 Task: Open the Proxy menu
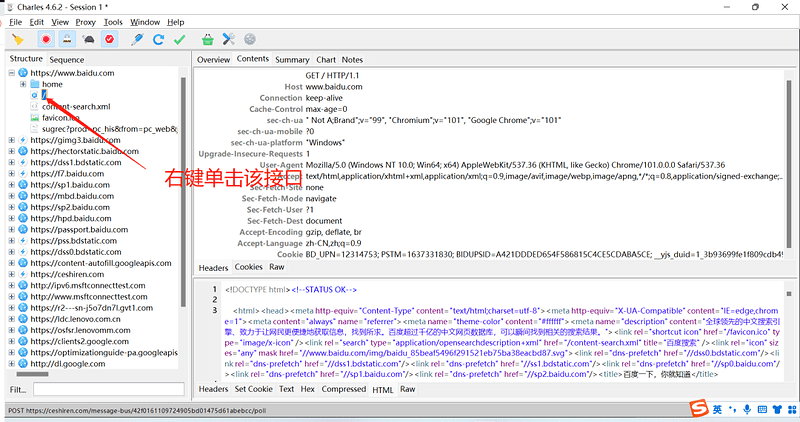(x=85, y=22)
